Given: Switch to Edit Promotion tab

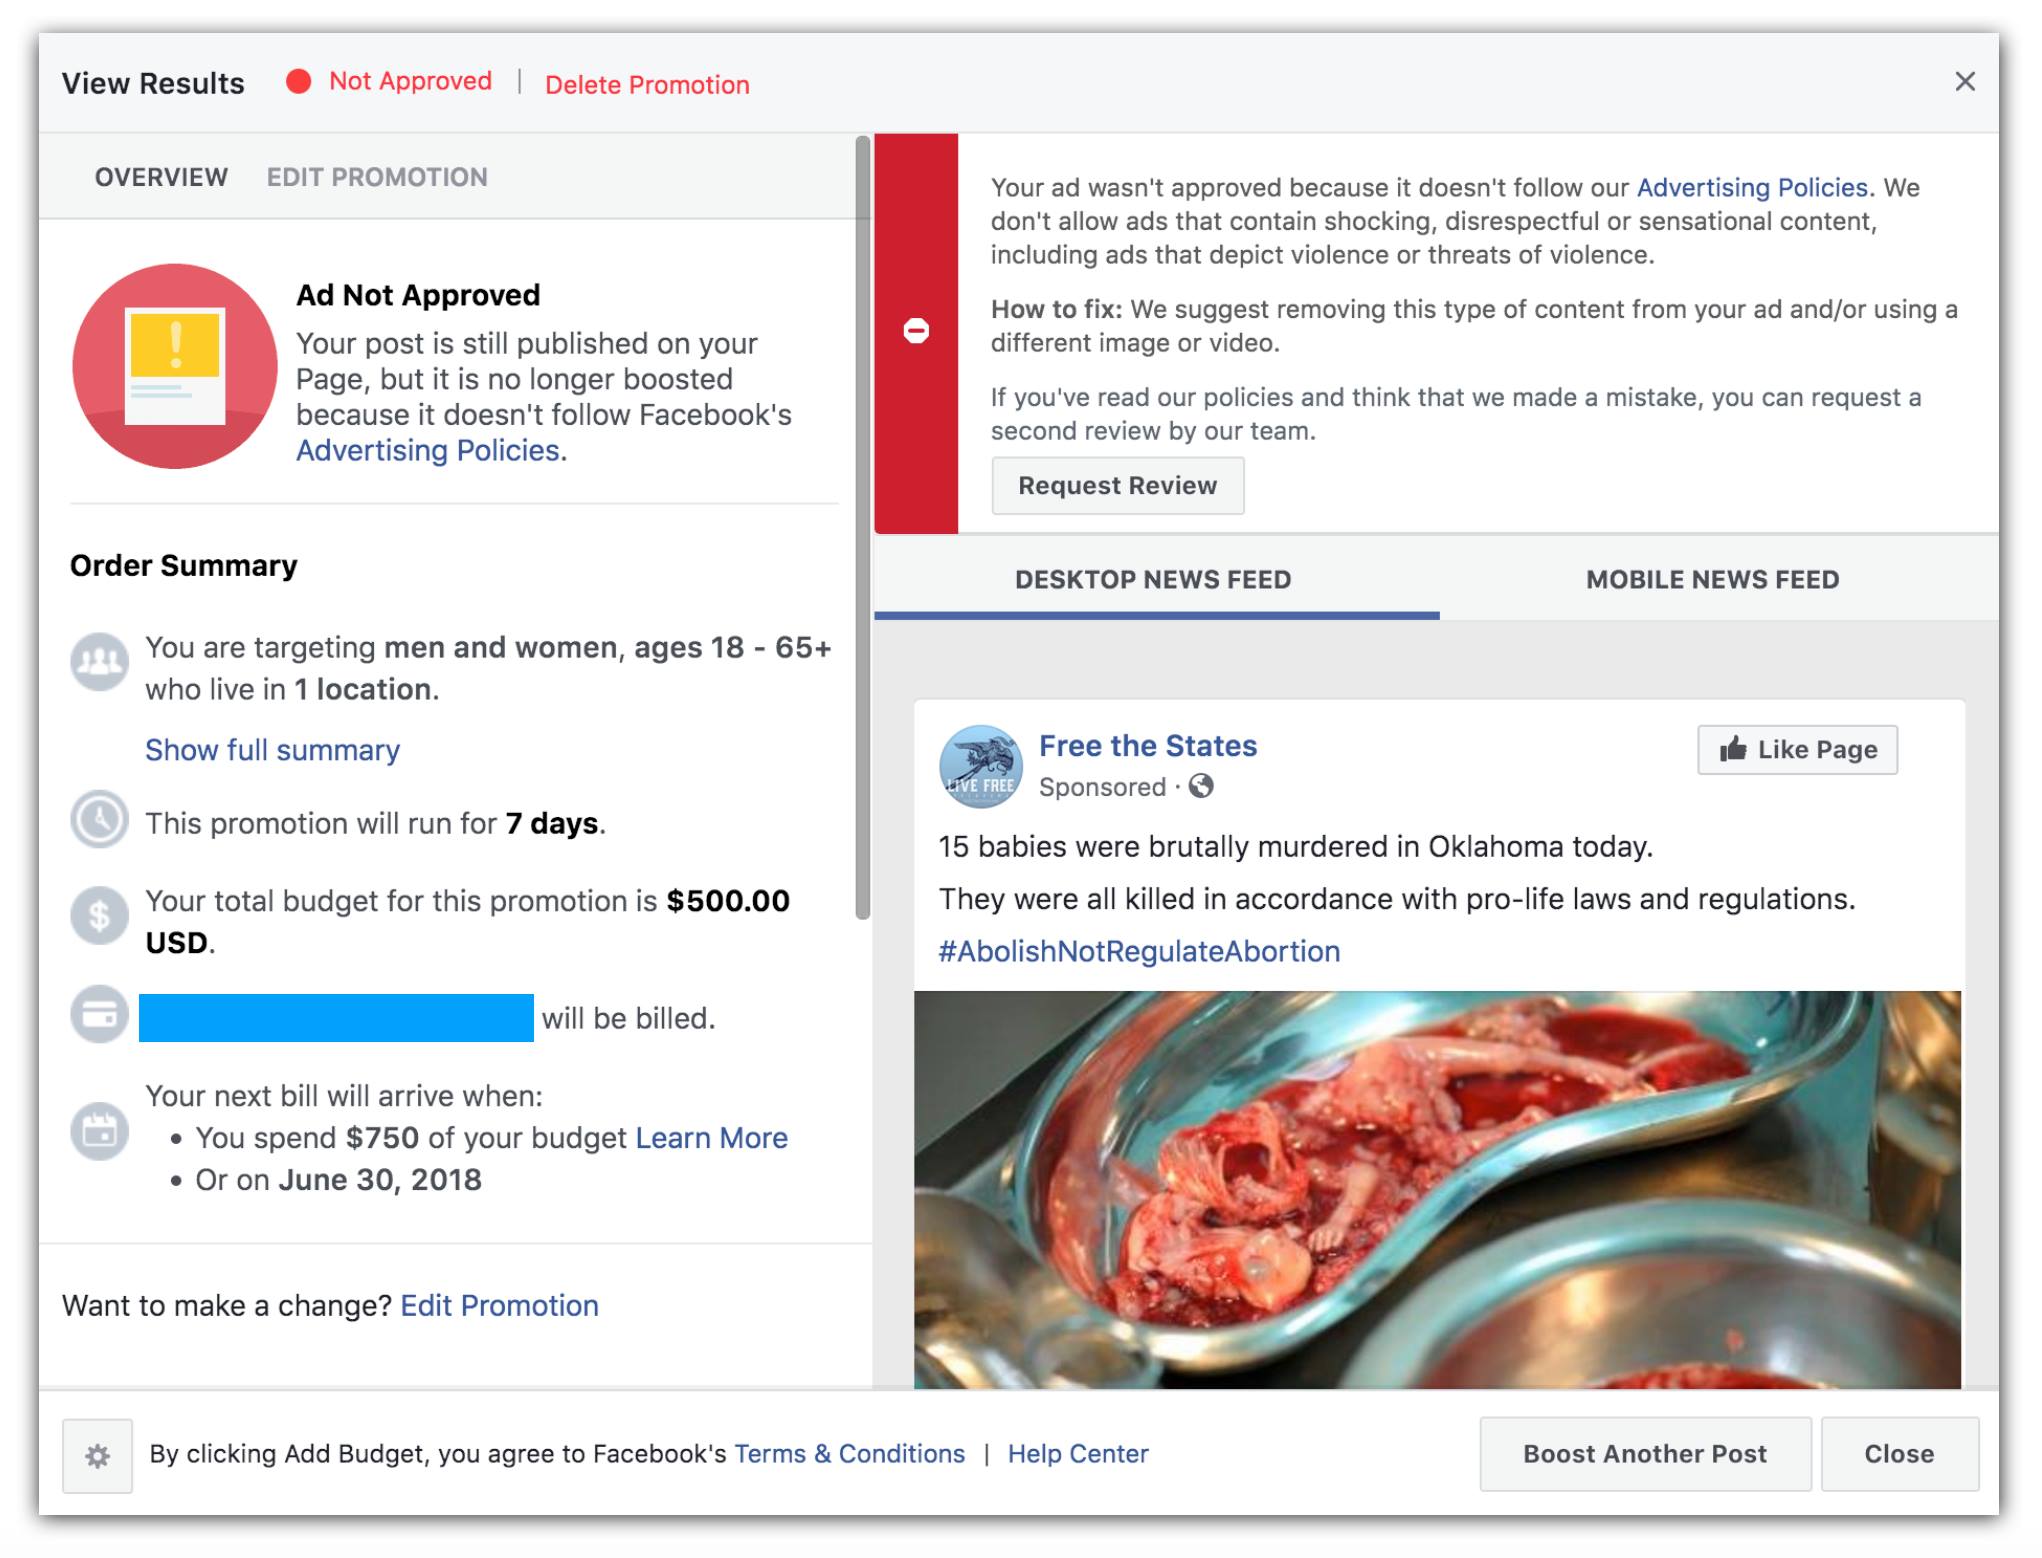Looking at the screenshot, I should tap(377, 177).
